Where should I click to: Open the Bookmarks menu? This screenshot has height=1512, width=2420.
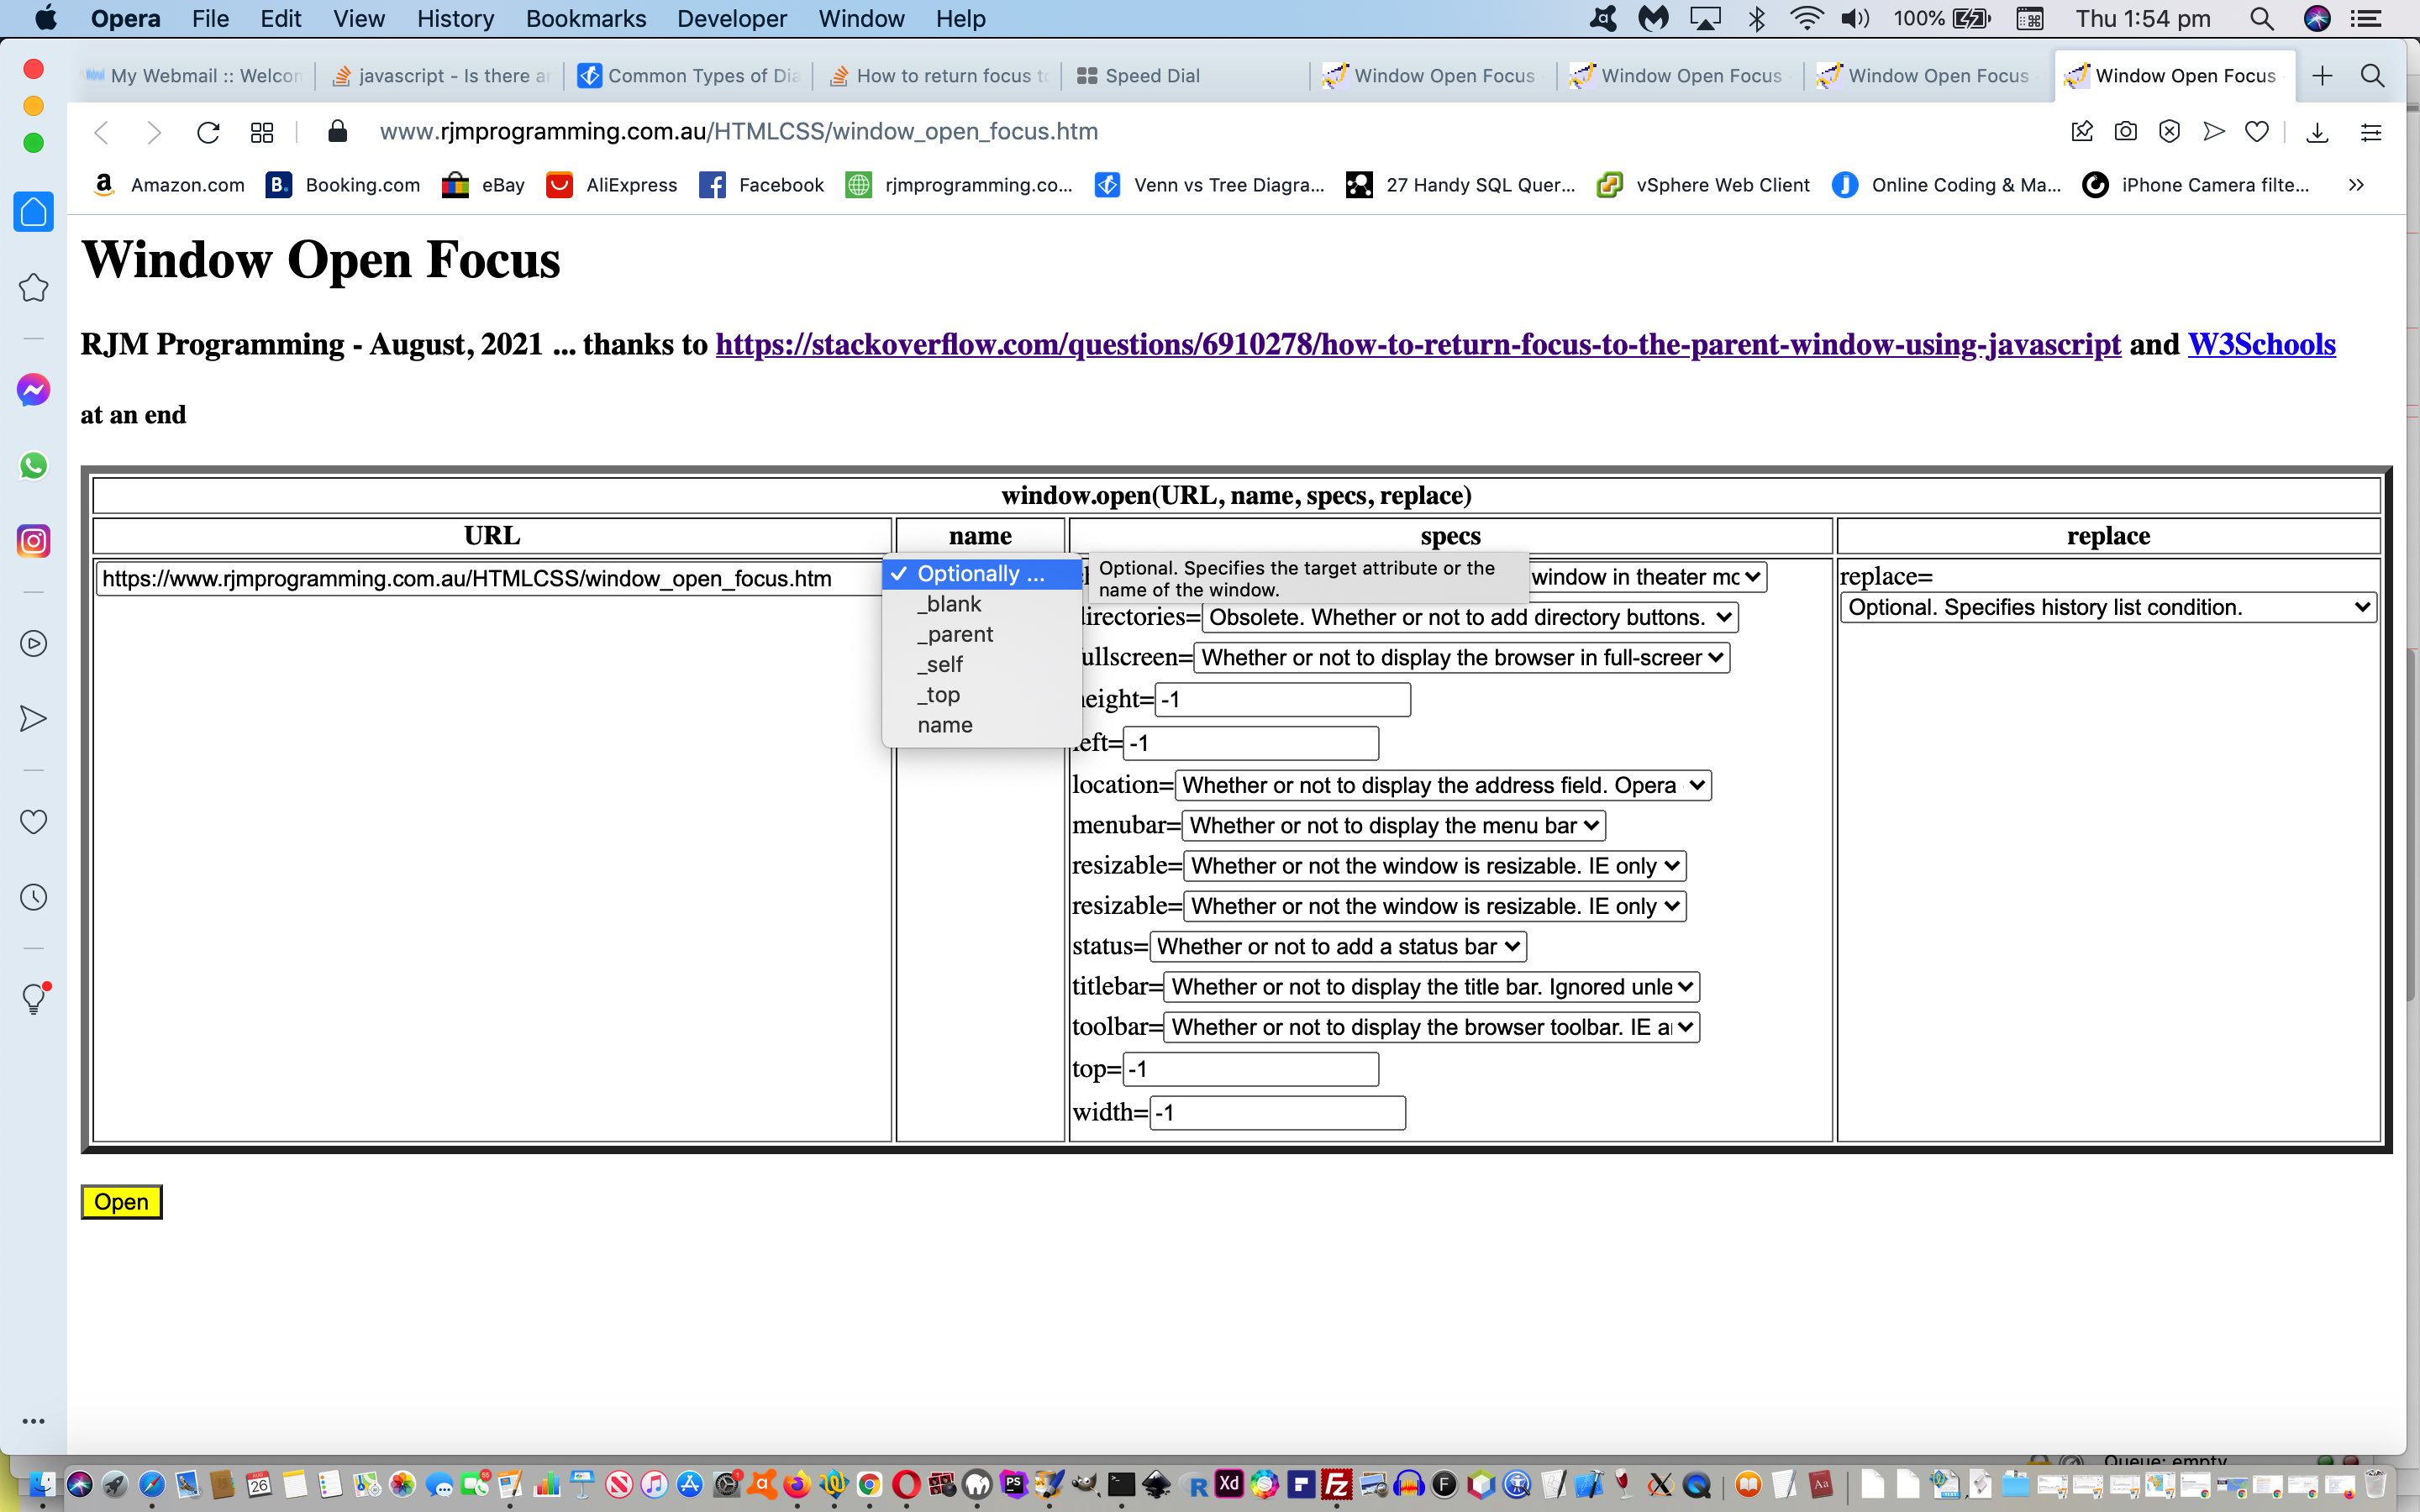[x=586, y=19]
